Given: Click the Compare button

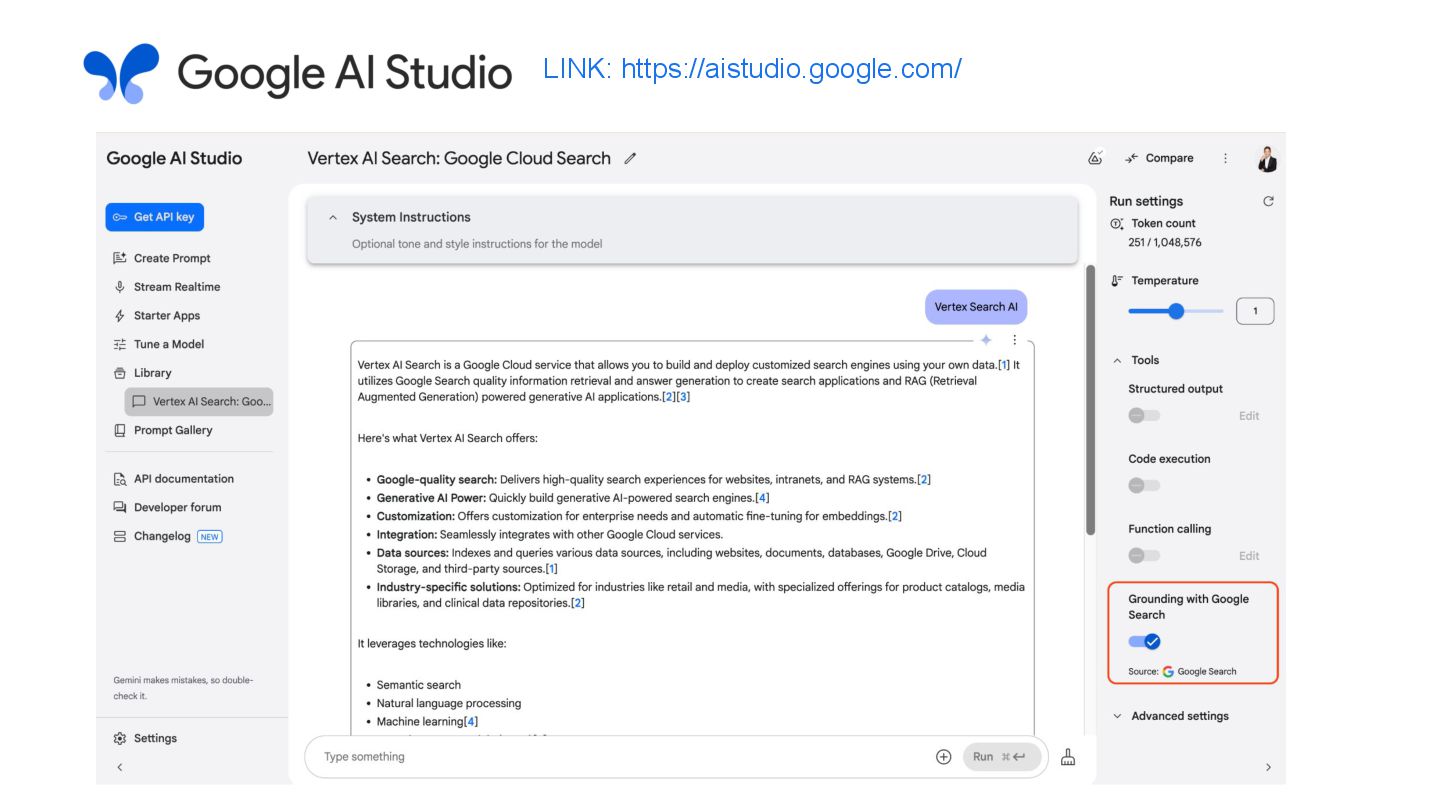Looking at the screenshot, I should (1160, 158).
